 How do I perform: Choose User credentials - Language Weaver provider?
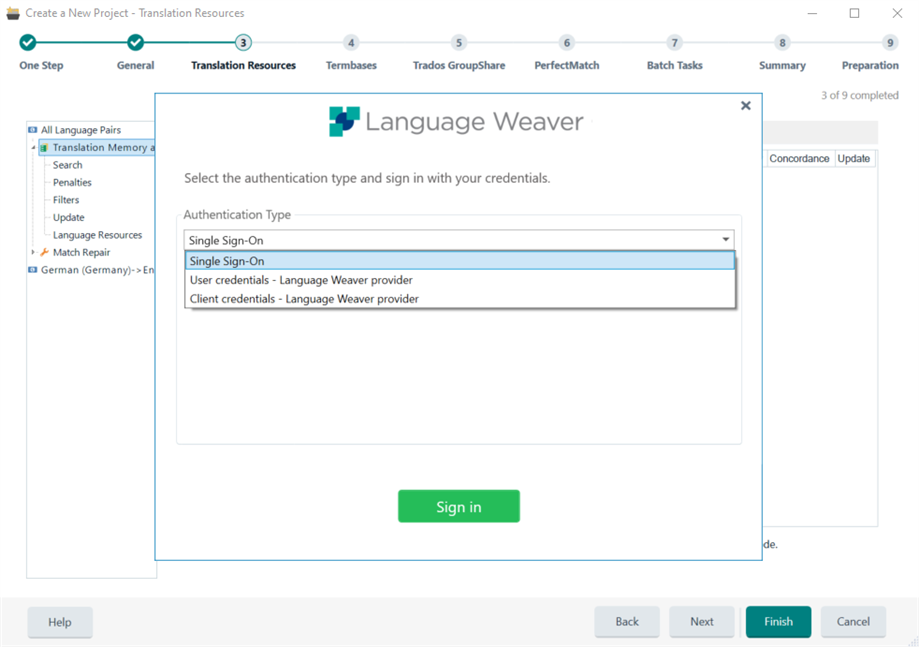point(460,280)
